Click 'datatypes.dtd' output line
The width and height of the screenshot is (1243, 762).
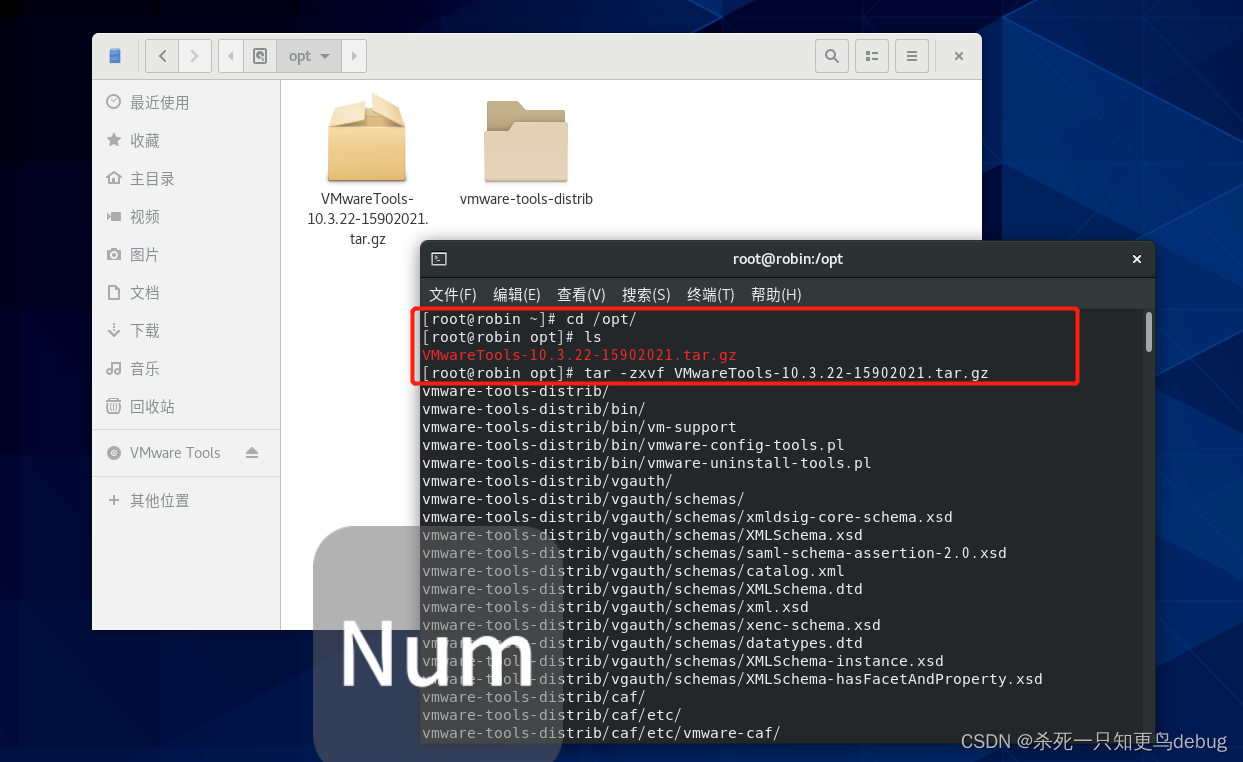(x=642, y=643)
